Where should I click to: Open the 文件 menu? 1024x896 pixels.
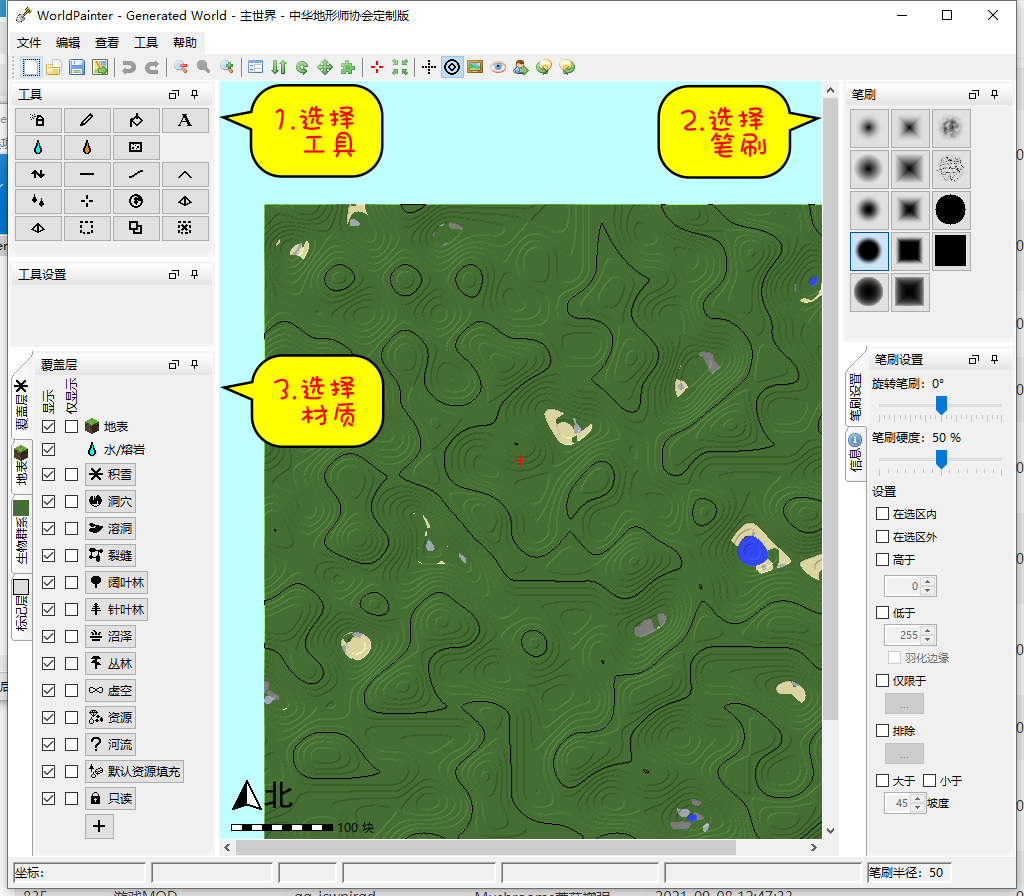click(x=30, y=43)
